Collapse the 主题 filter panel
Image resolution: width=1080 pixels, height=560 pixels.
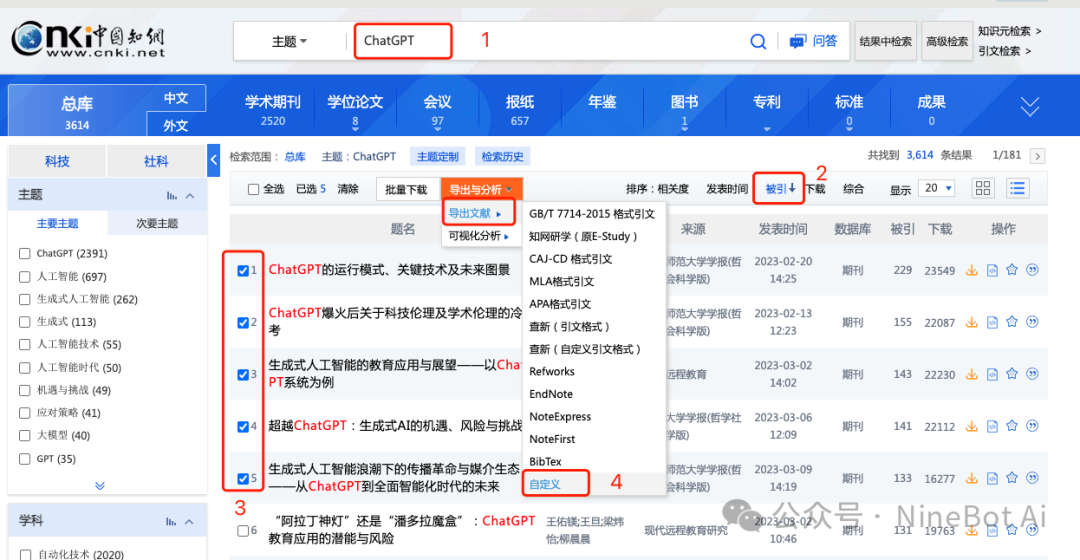(190, 196)
